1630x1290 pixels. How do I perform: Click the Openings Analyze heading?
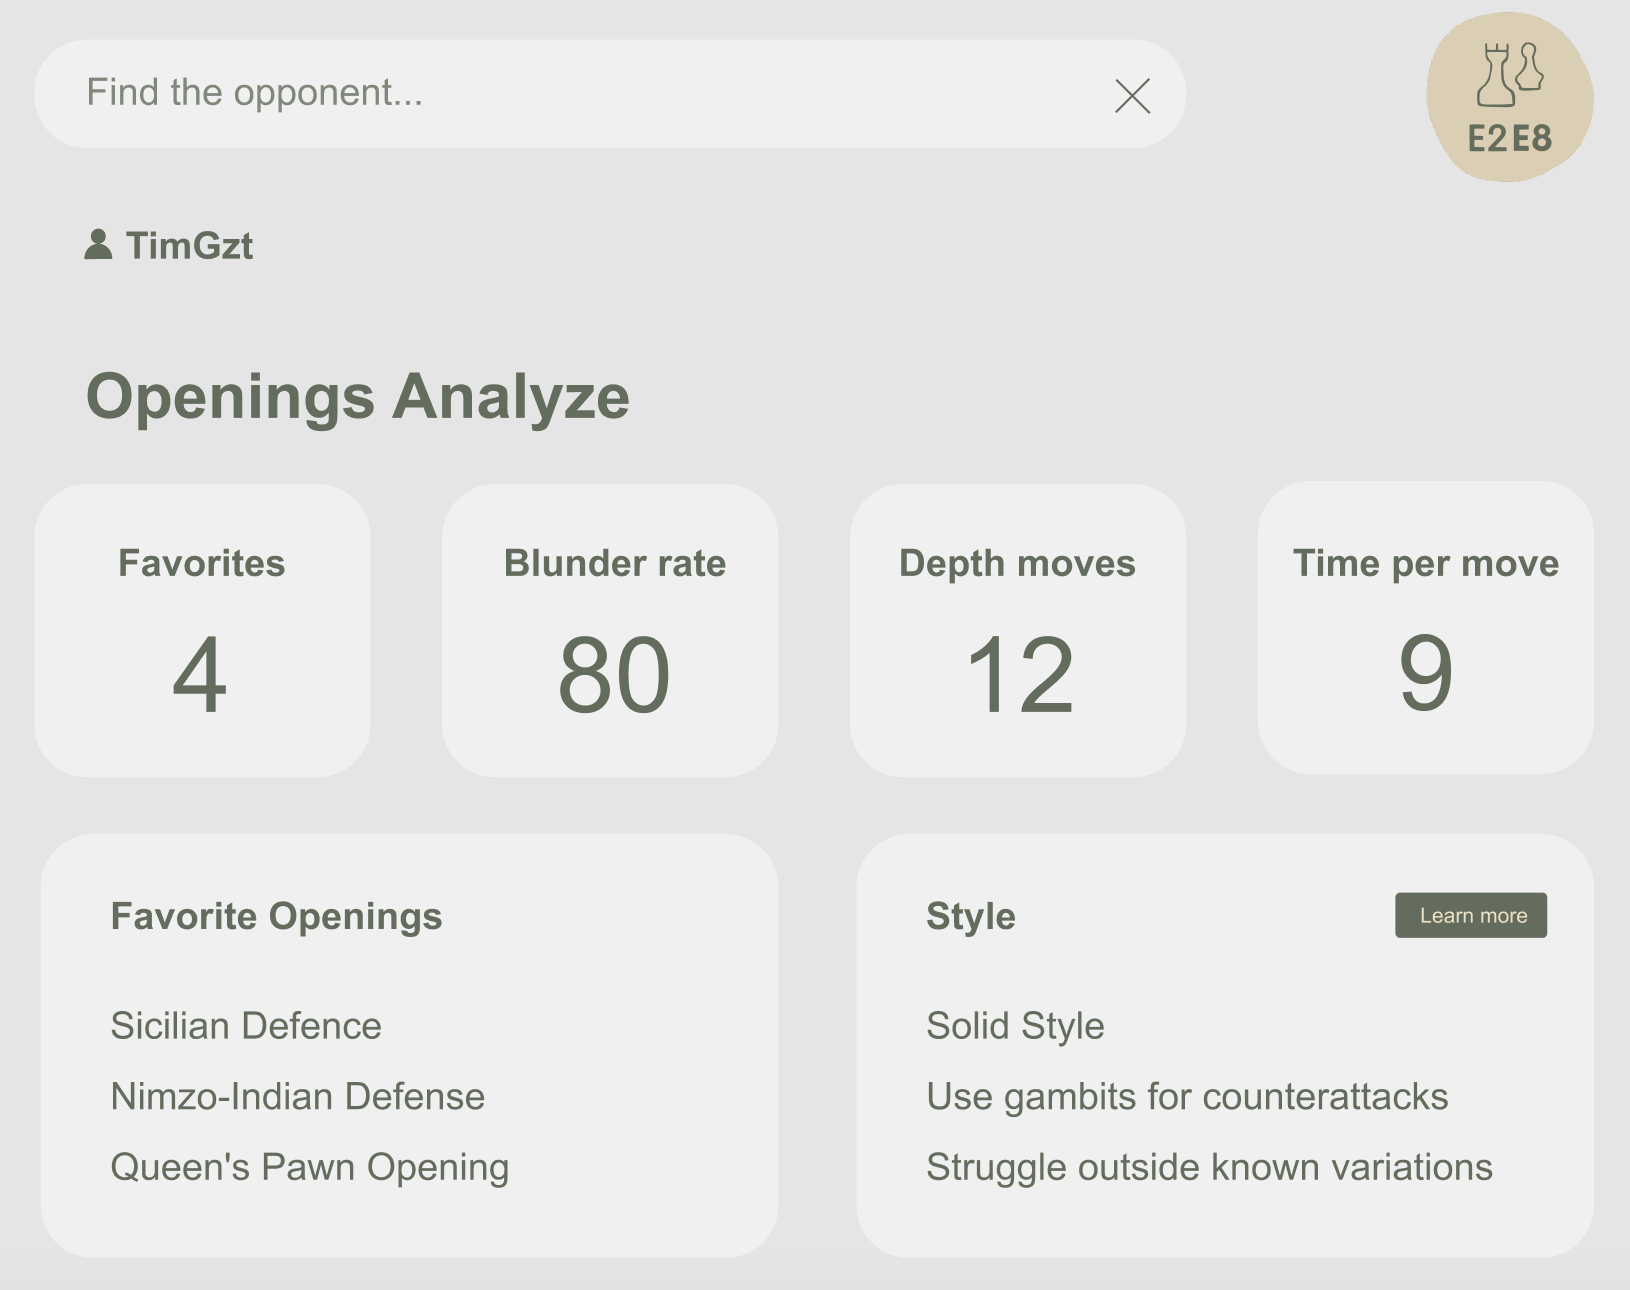coord(358,397)
